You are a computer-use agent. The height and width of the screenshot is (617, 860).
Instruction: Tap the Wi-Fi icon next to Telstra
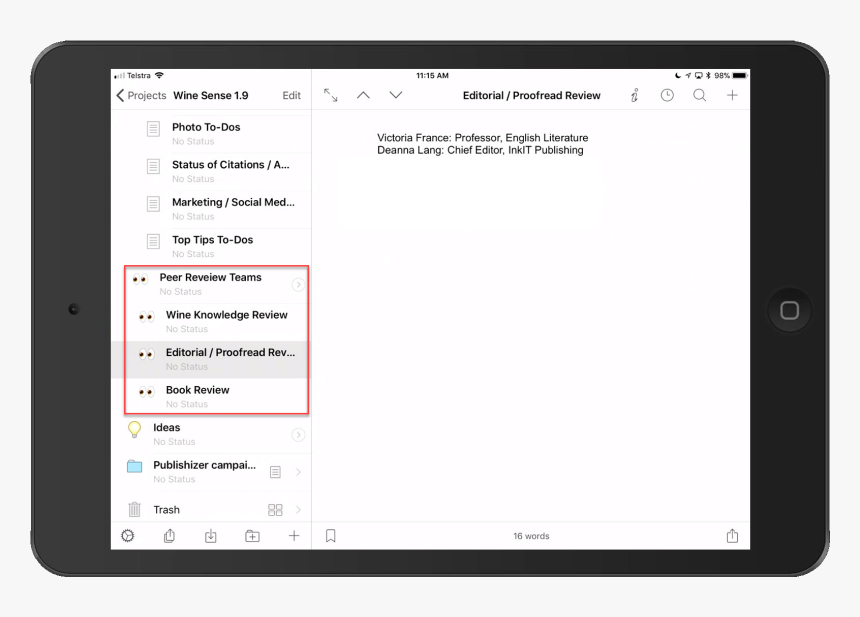click(159, 75)
